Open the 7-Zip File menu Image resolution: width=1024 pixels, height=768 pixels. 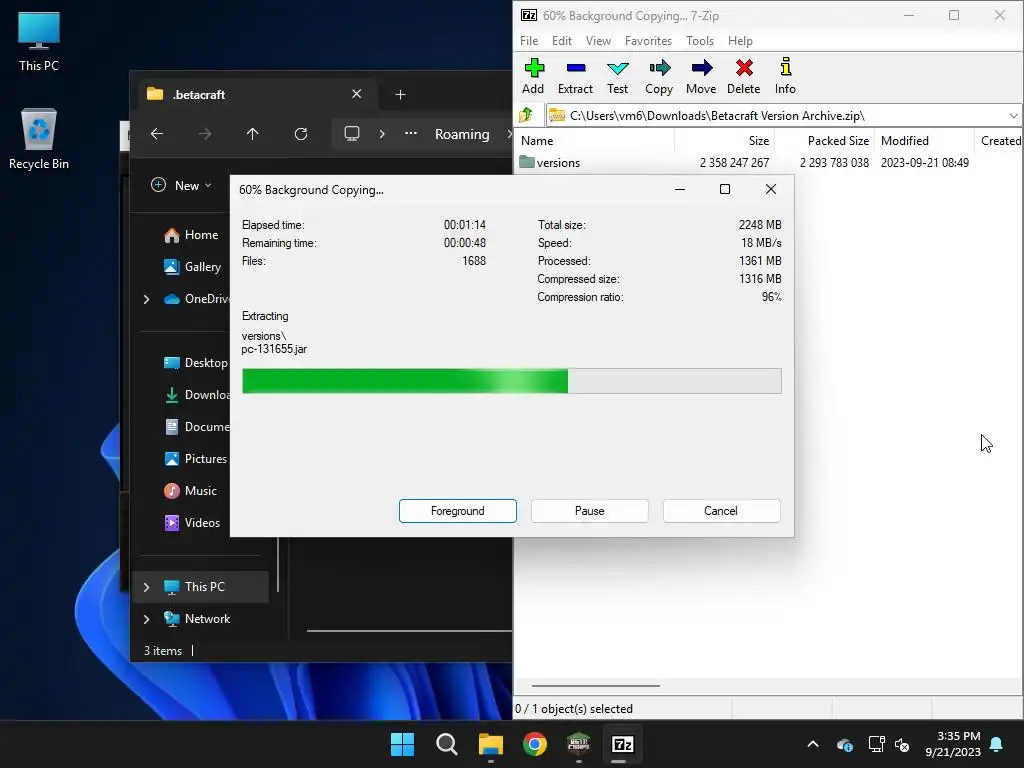[529, 40]
